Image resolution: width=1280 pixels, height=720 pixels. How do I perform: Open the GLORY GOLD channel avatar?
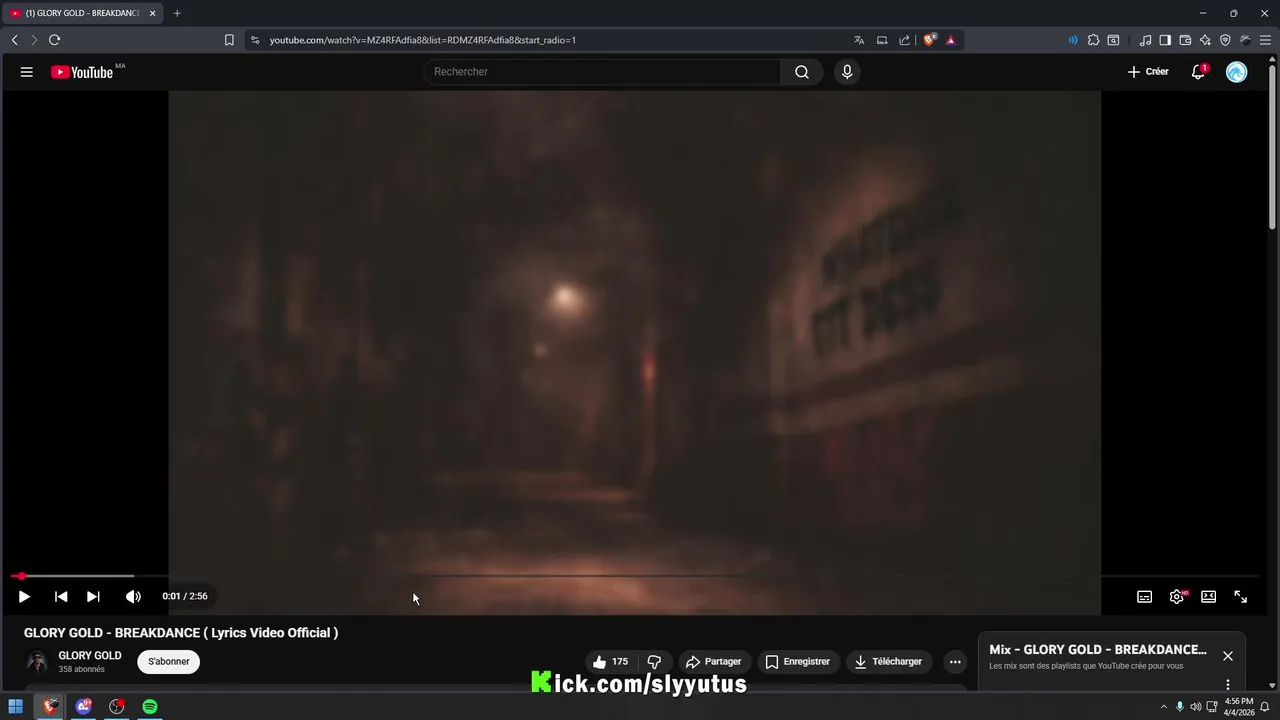[x=37, y=662]
